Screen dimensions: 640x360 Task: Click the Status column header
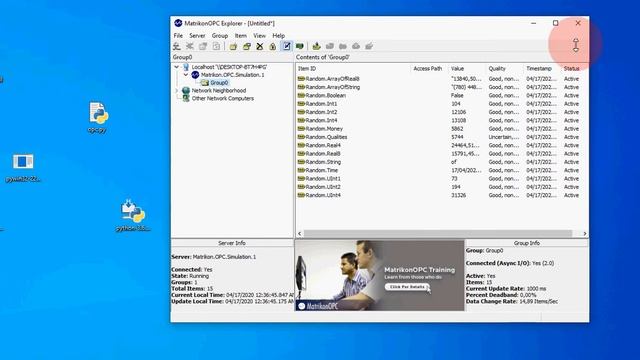tap(575, 69)
